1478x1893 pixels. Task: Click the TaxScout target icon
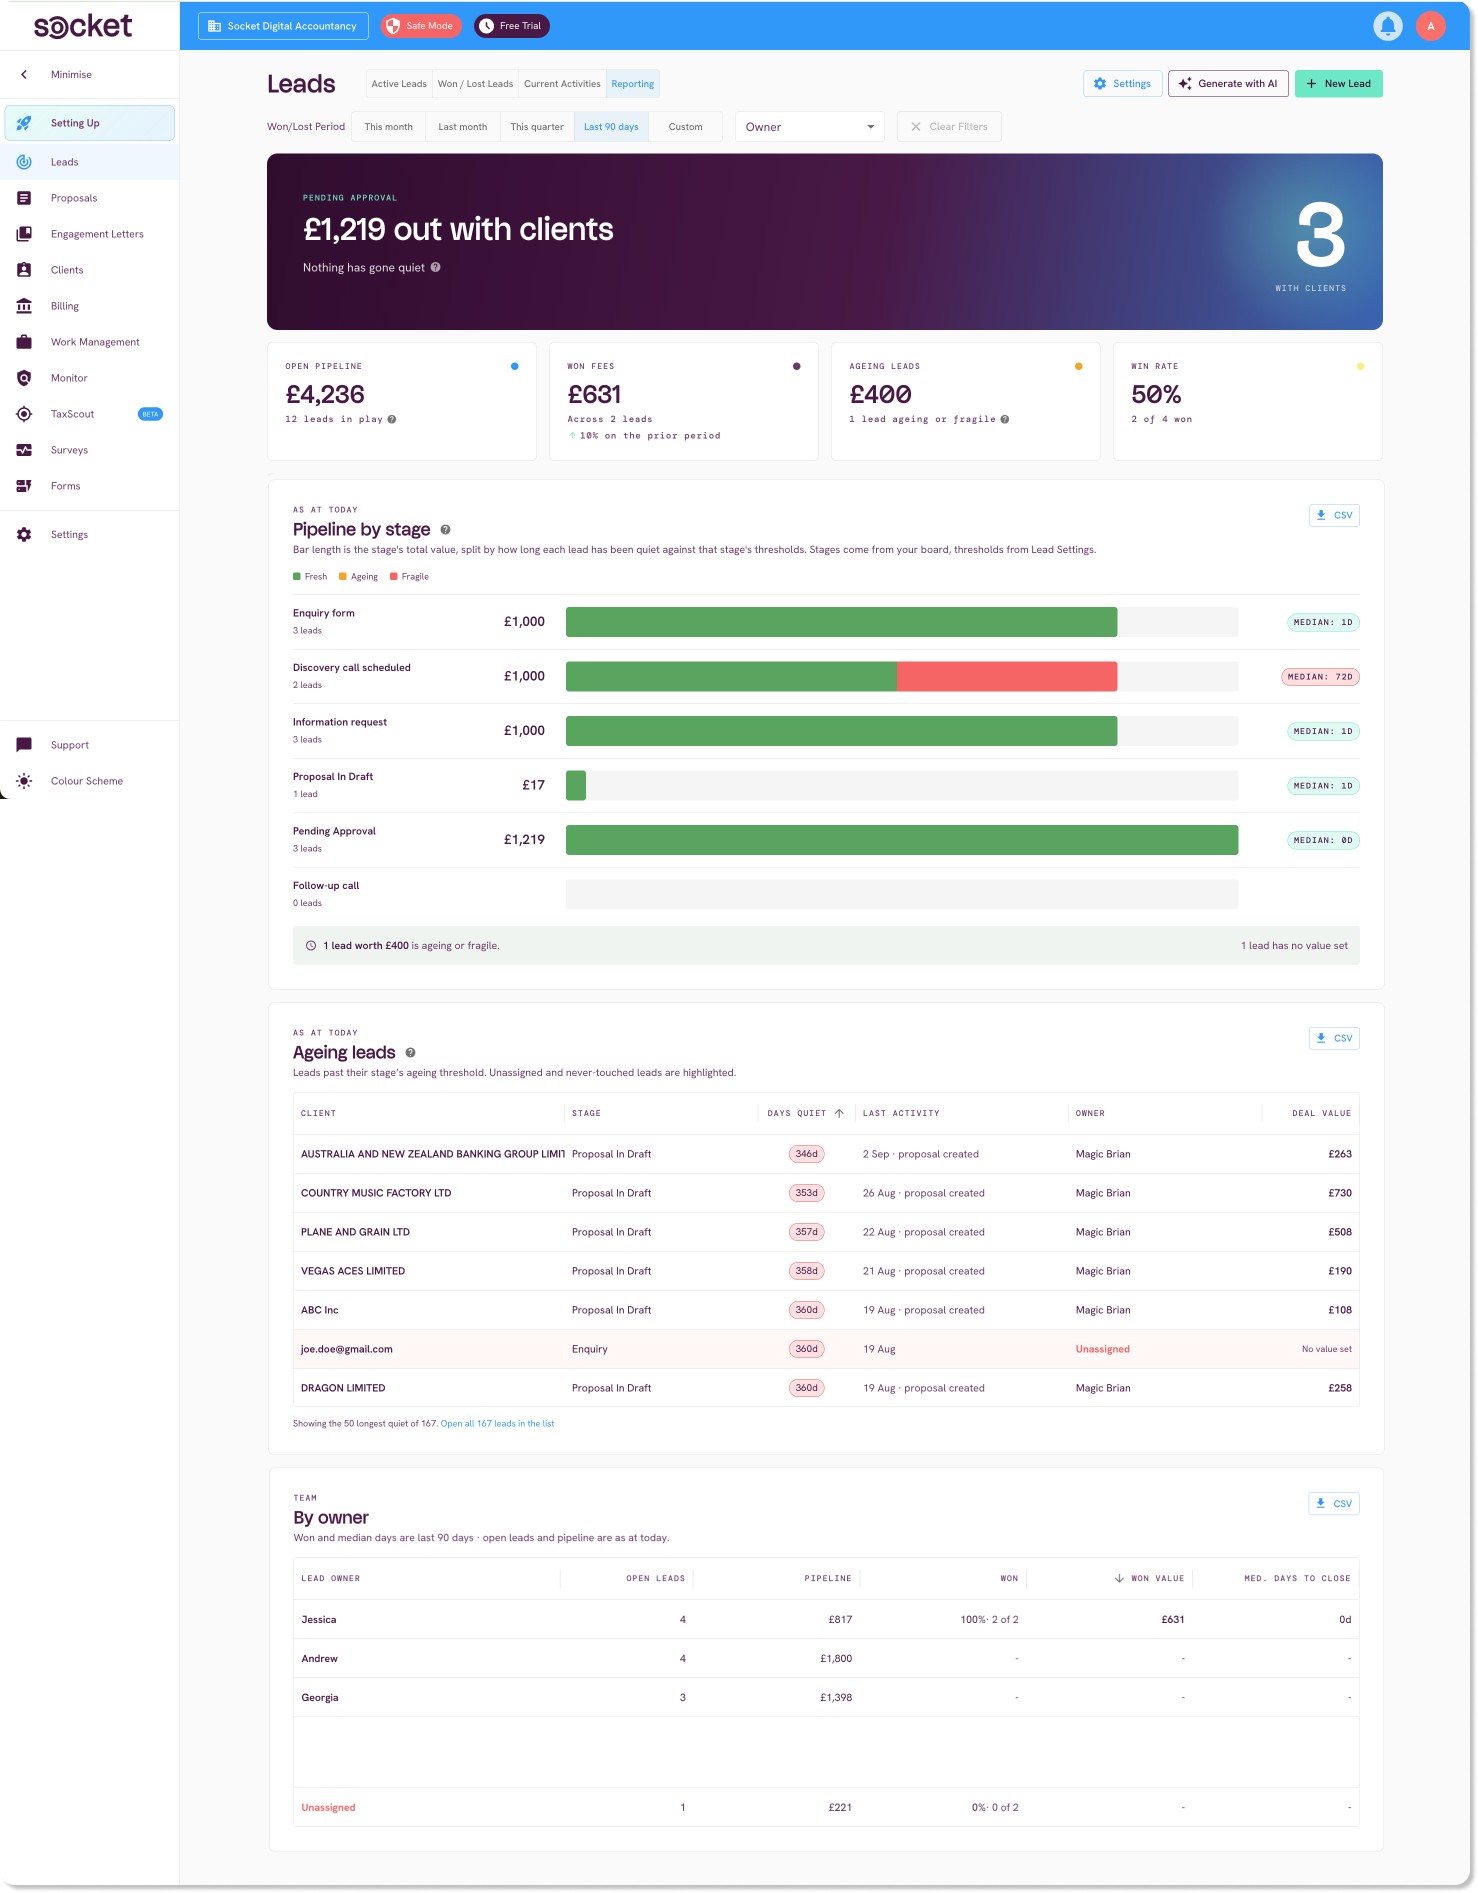[24, 414]
